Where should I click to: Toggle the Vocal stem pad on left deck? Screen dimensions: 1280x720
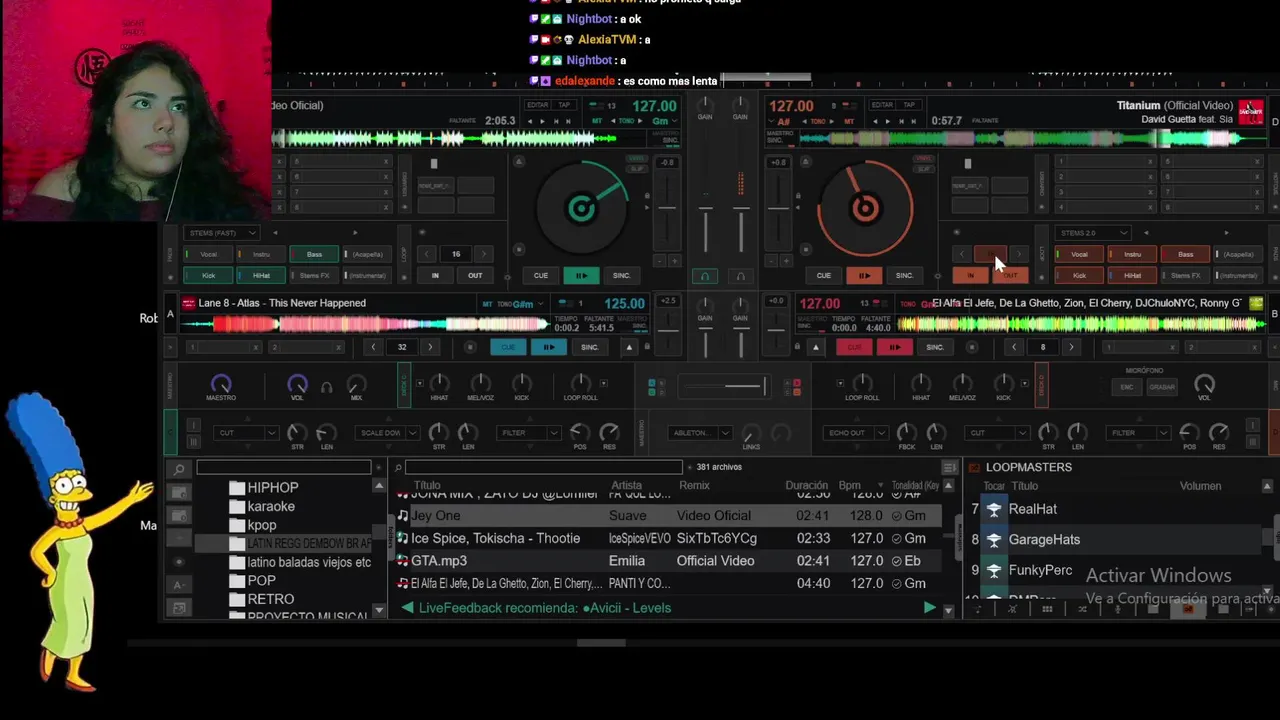[x=209, y=254]
